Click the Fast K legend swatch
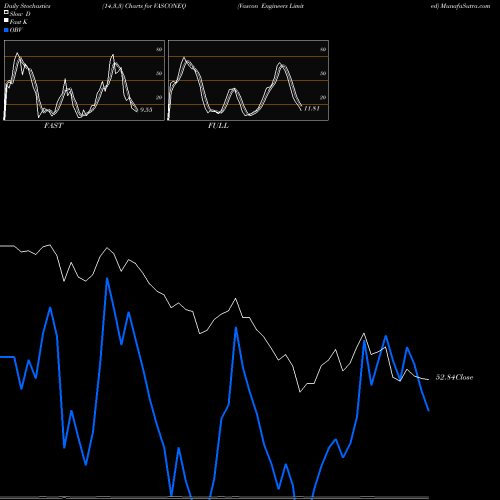Viewport: 500px width, 500px height. click(6, 20)
